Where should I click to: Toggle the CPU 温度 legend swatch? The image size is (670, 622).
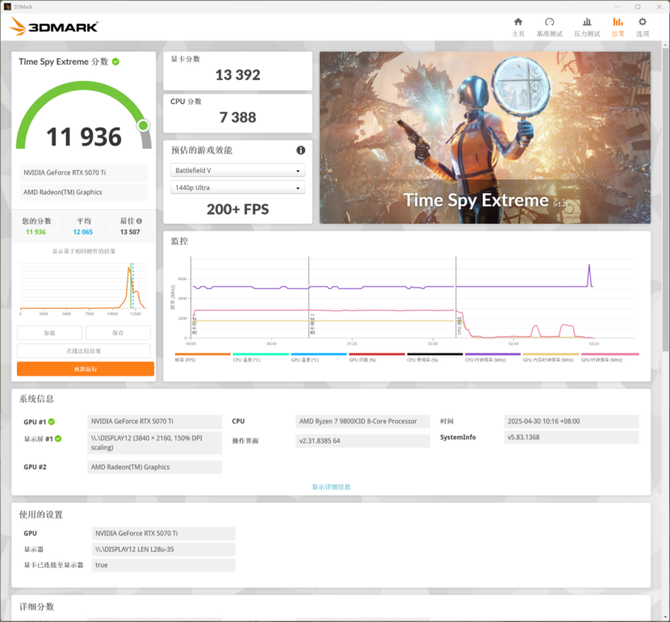click(x=261, y=354)
